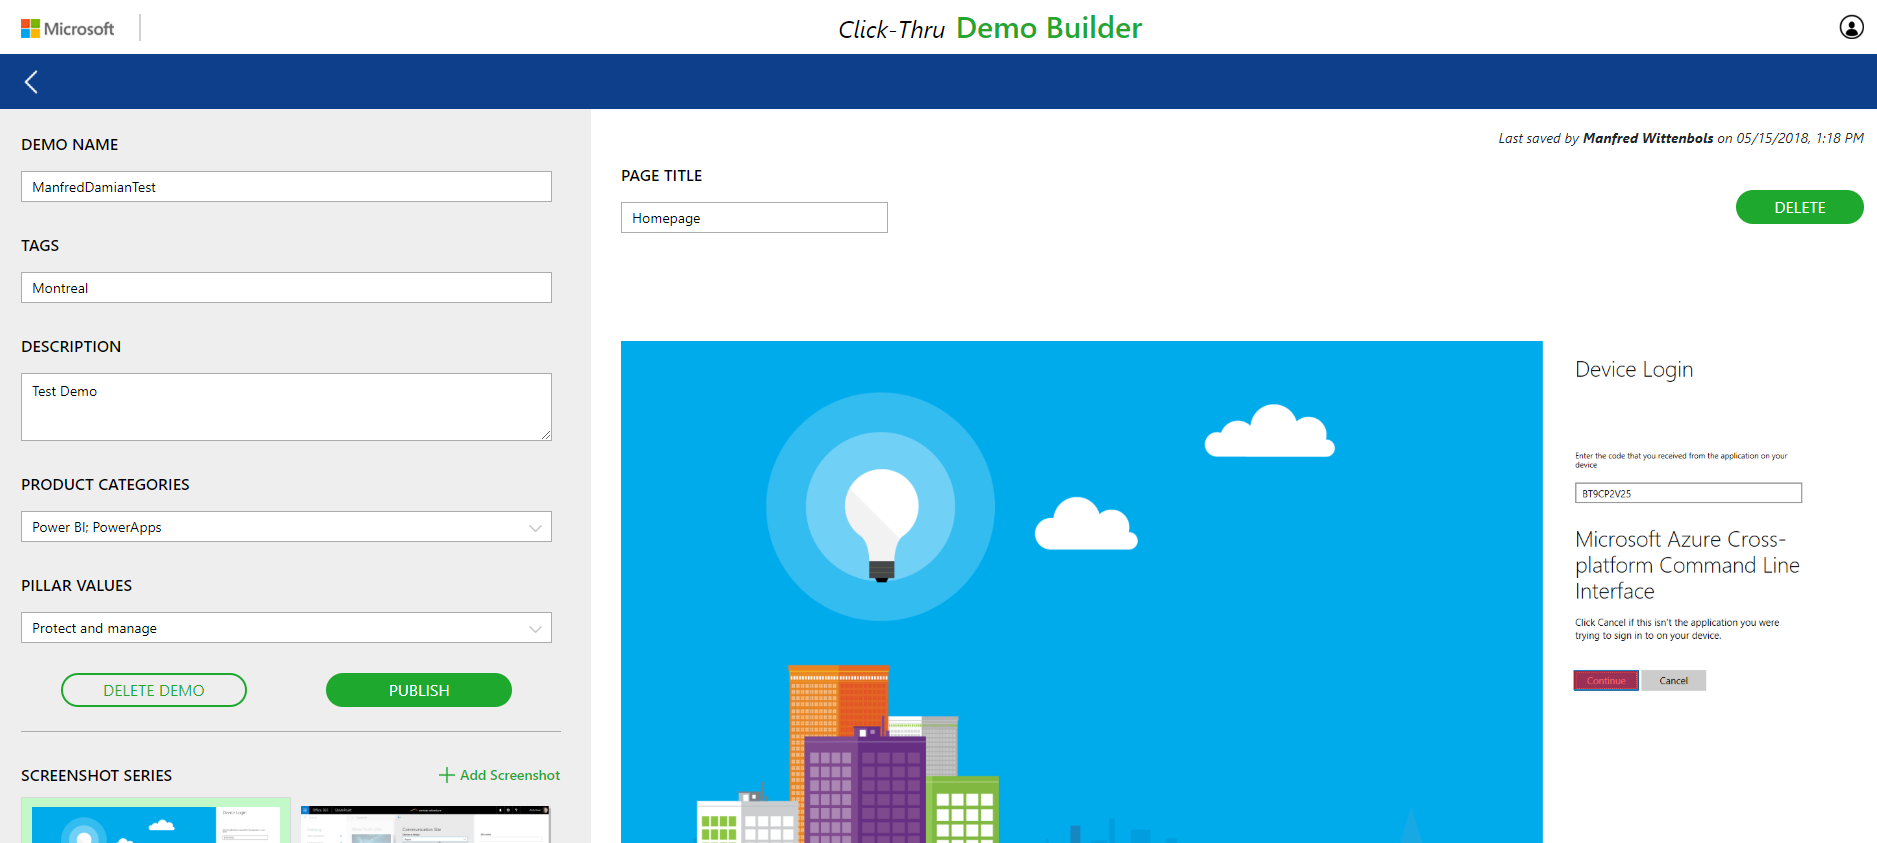Click the green Delete button
Viewport: 1877px width, 843px height.
tap(1799, 207)
